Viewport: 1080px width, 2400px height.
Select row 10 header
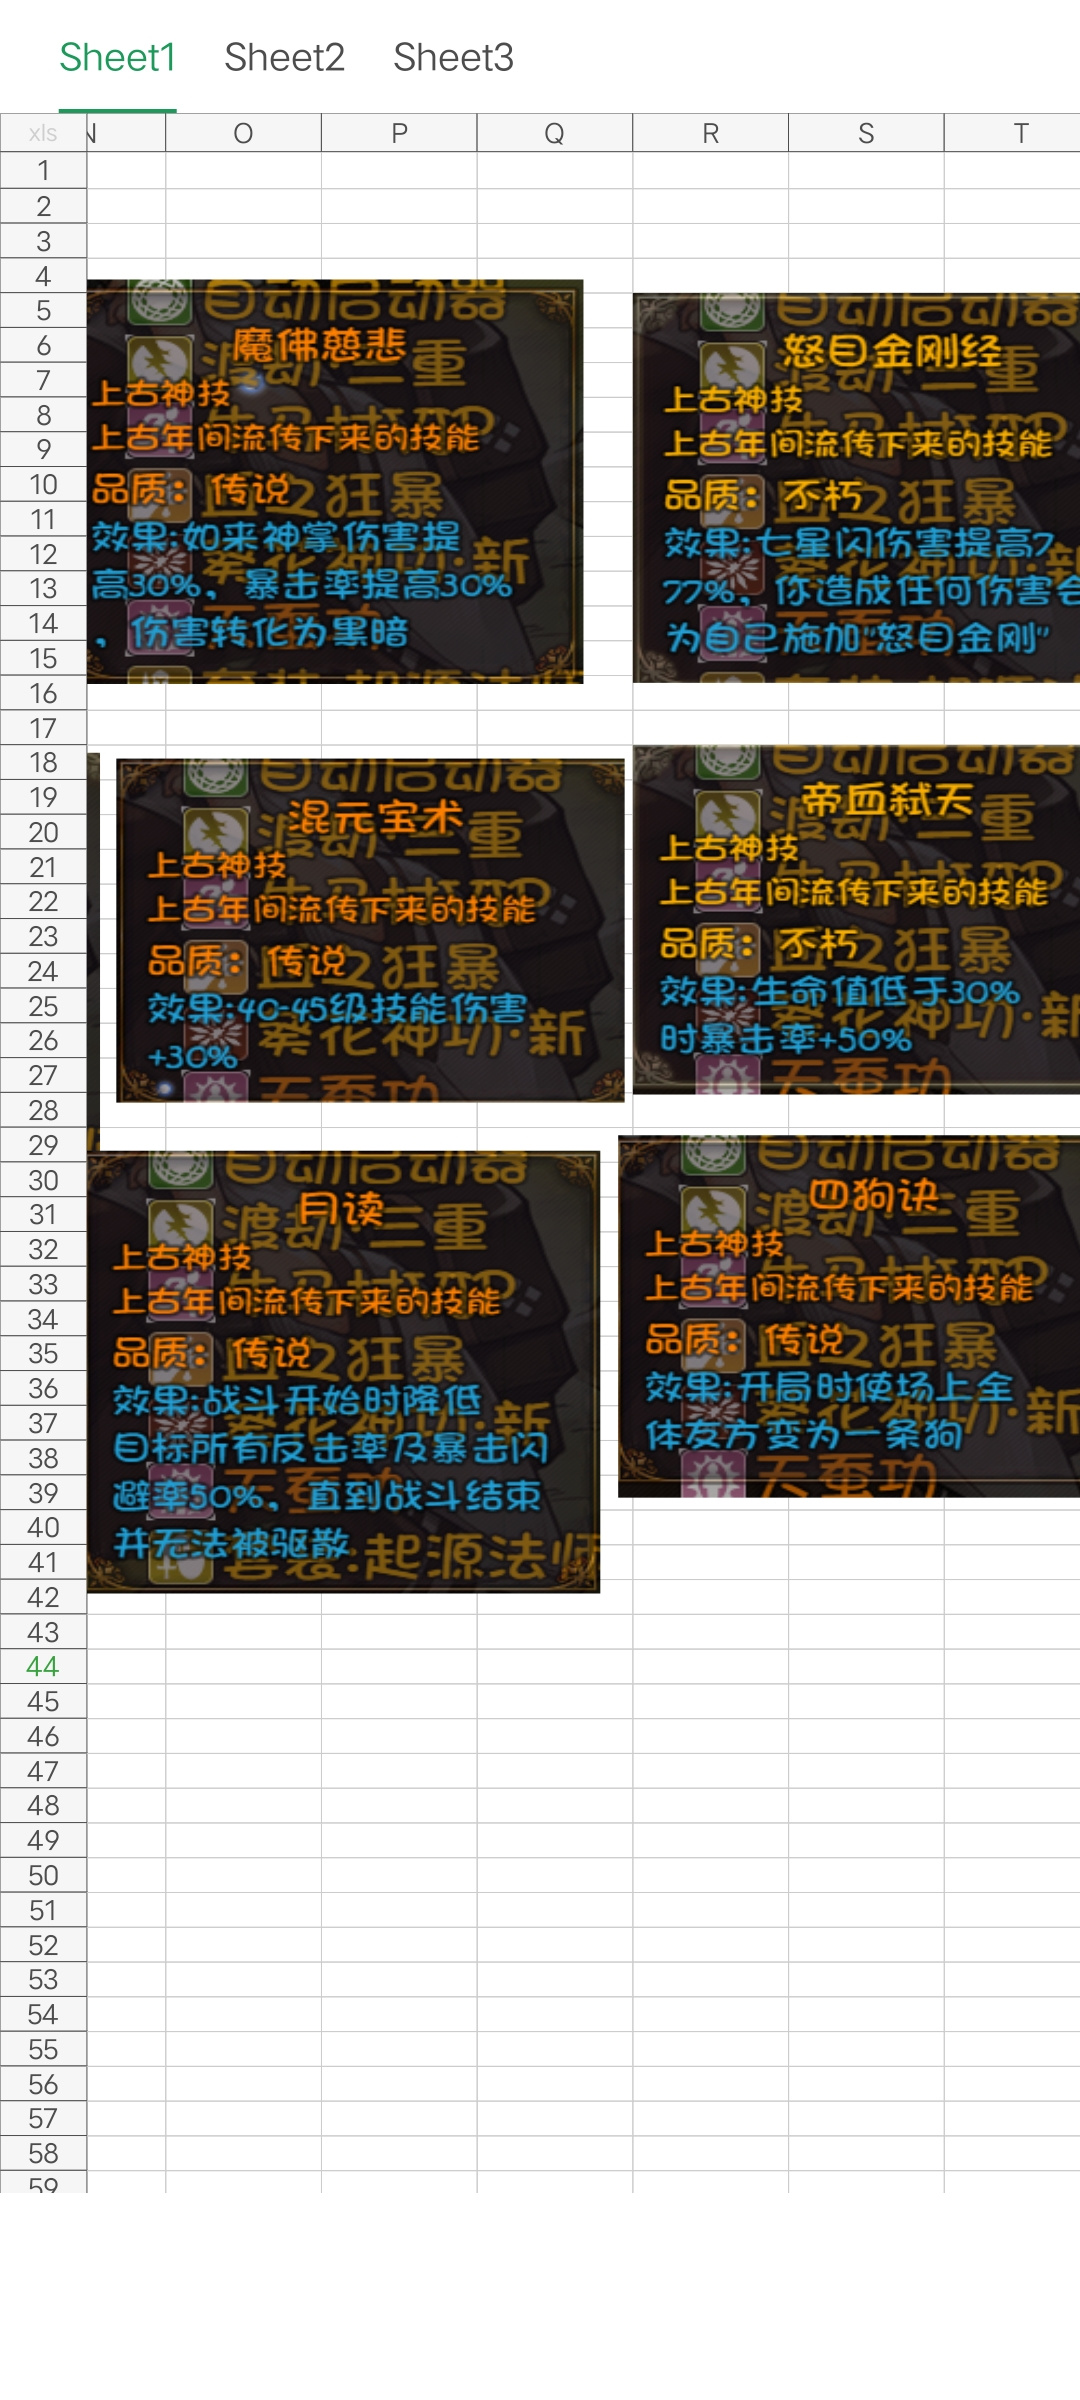point(43,484)
